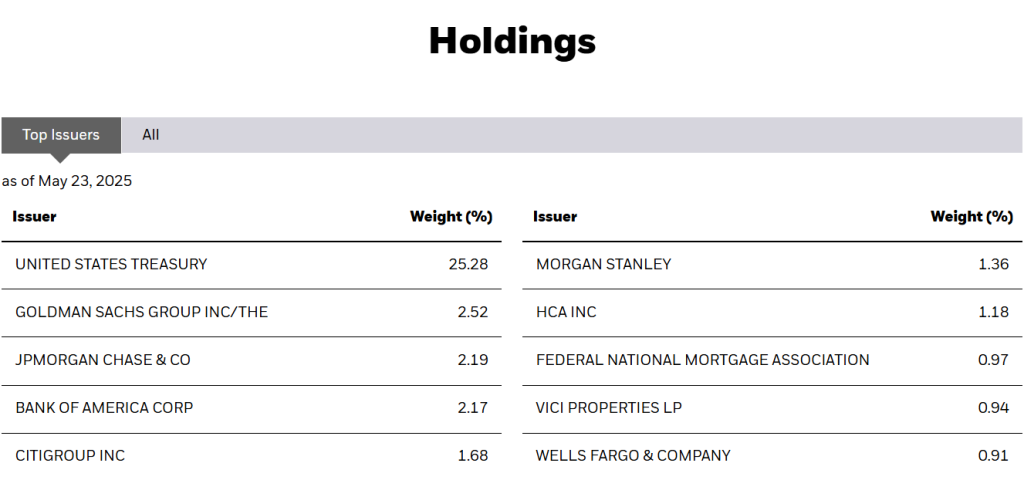
Task: Click the as of May 23, 2025 date
Action: pos(67,181)
